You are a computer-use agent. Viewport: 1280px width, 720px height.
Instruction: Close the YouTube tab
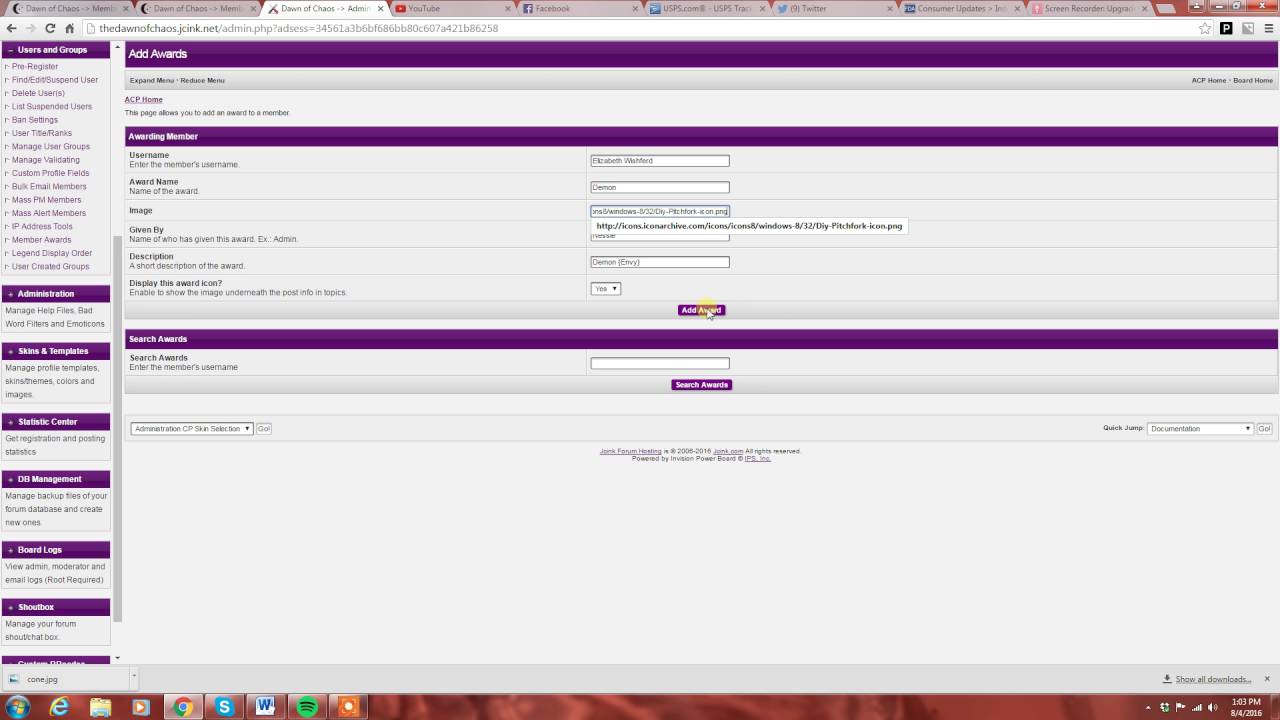click(x=510, y=8)
